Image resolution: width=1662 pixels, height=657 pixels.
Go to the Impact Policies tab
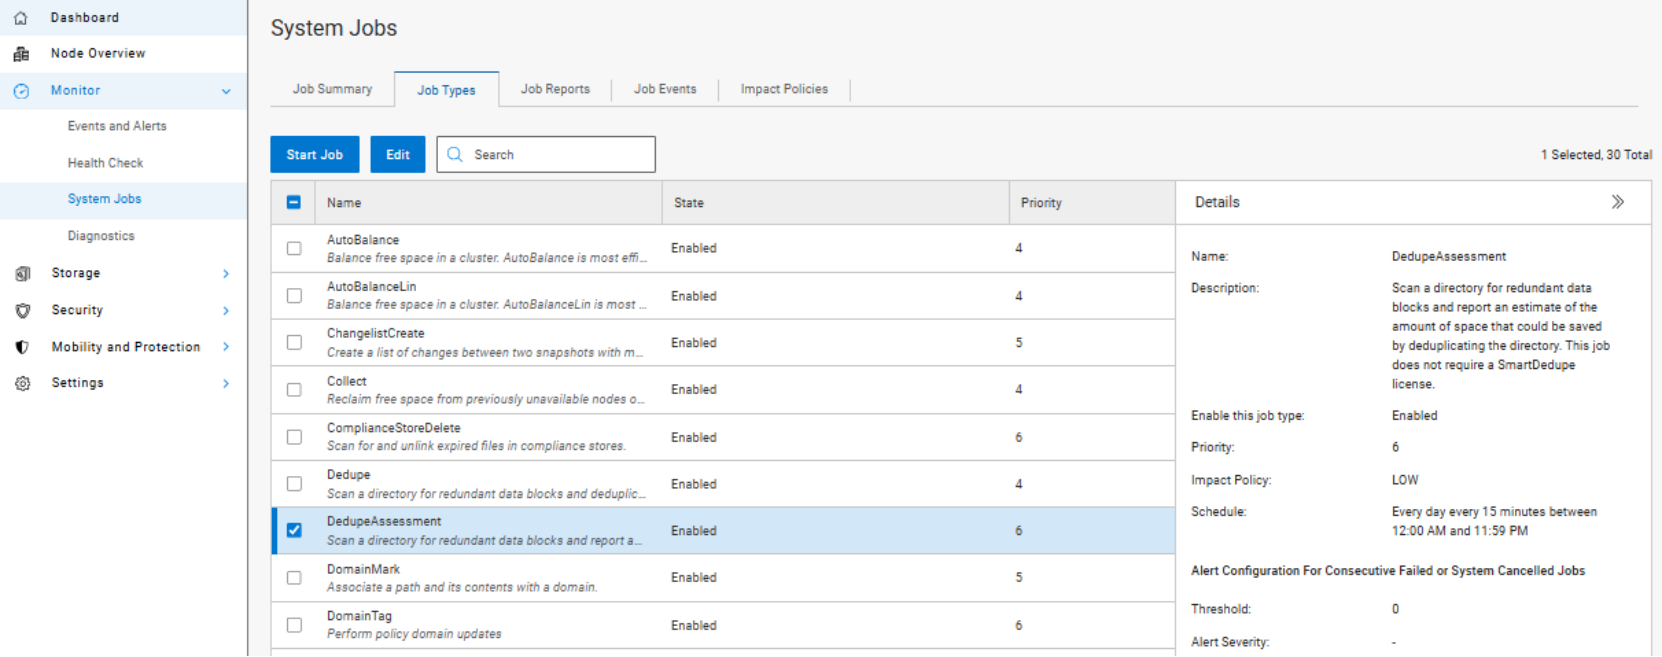click(784, 89)
